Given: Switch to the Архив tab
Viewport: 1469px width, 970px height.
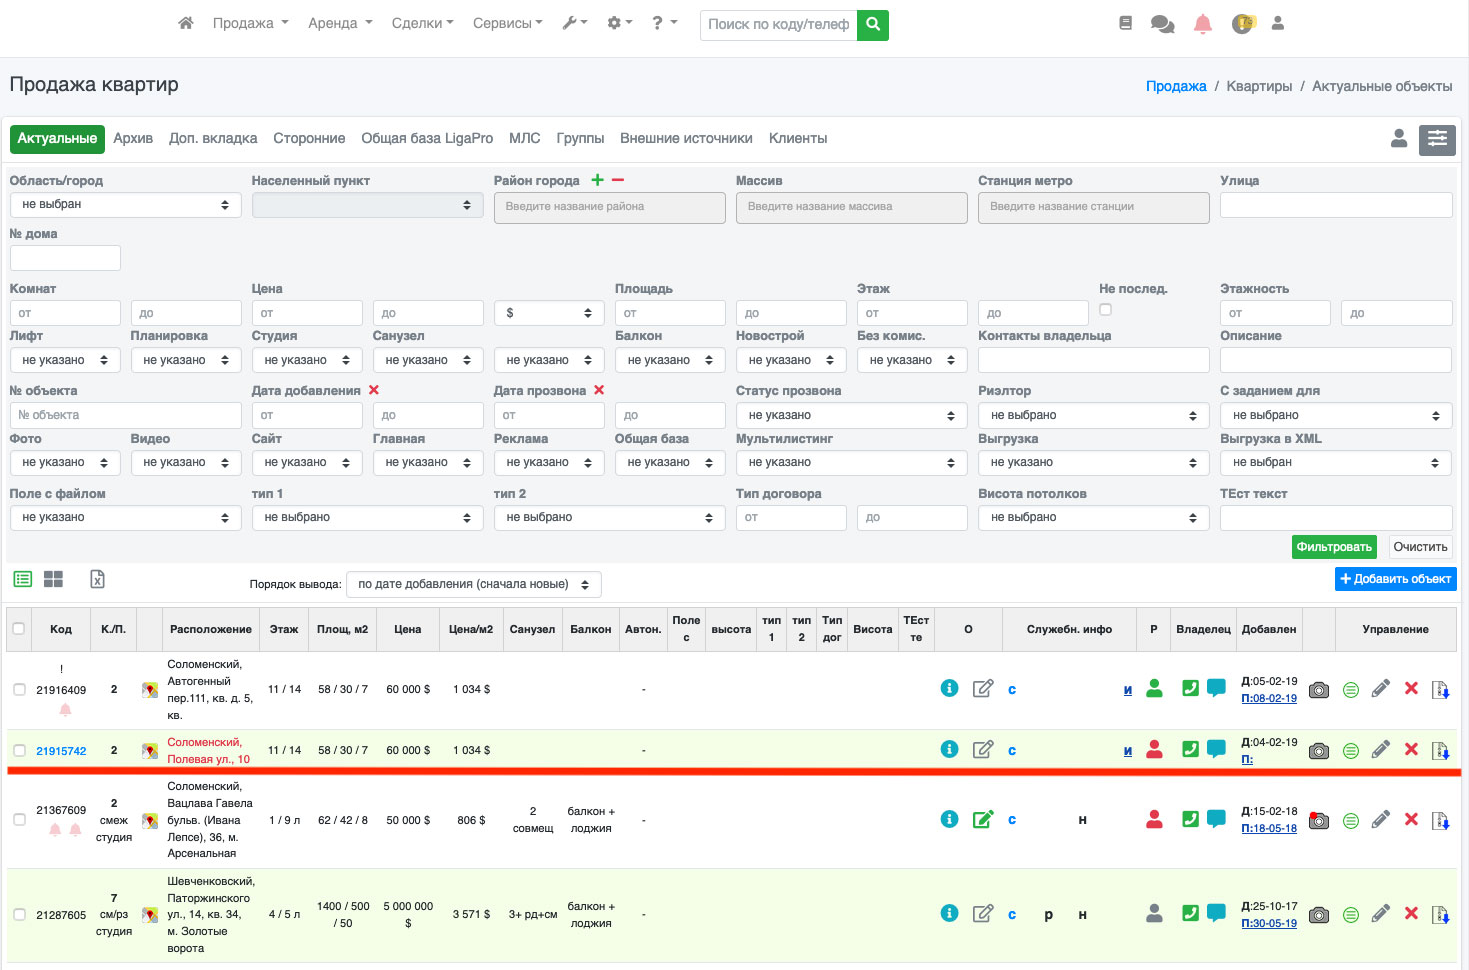Looking at the screenshot, I should point(133,138).
